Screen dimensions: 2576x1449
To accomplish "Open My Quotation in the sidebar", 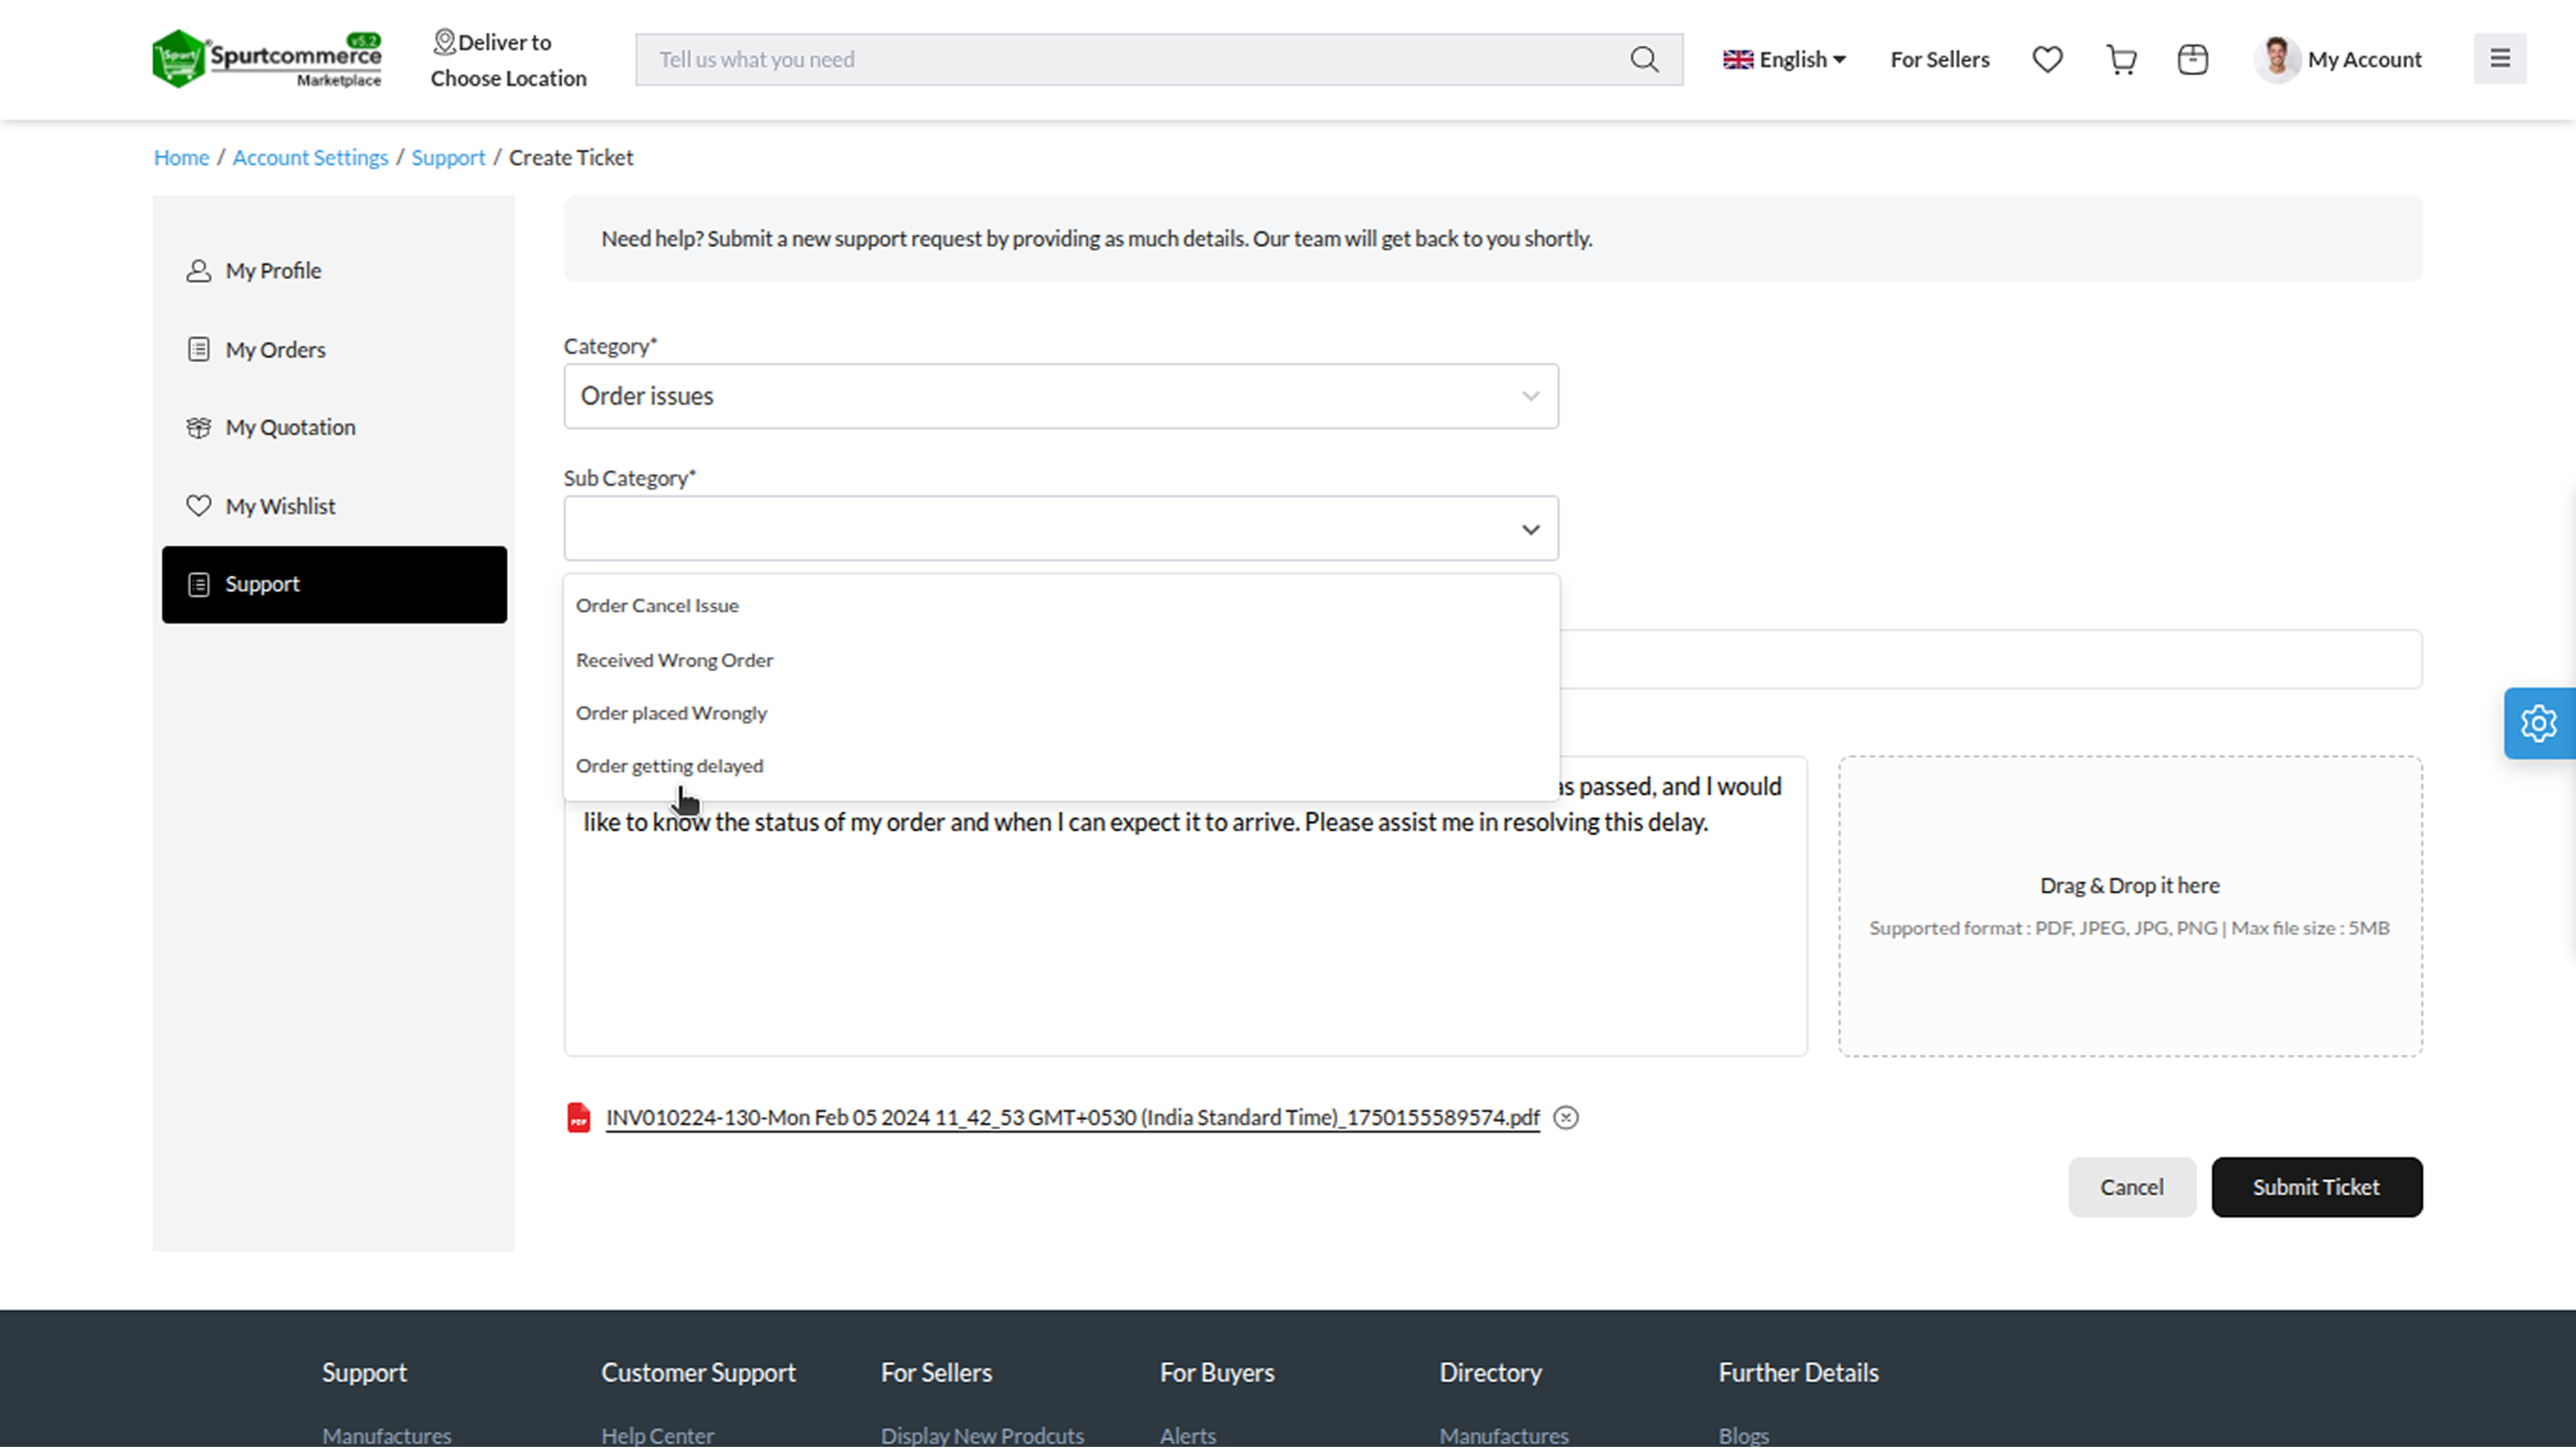I will 334,428.
